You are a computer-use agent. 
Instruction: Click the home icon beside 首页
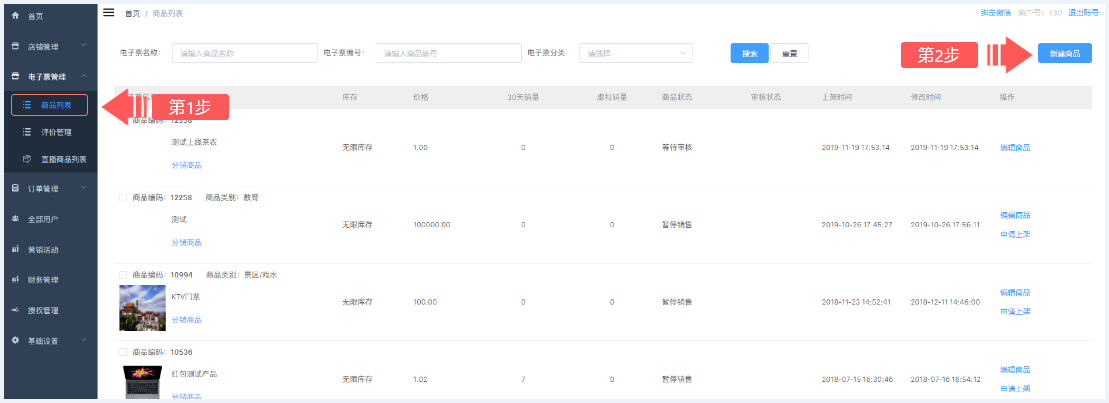click(15, 17)
